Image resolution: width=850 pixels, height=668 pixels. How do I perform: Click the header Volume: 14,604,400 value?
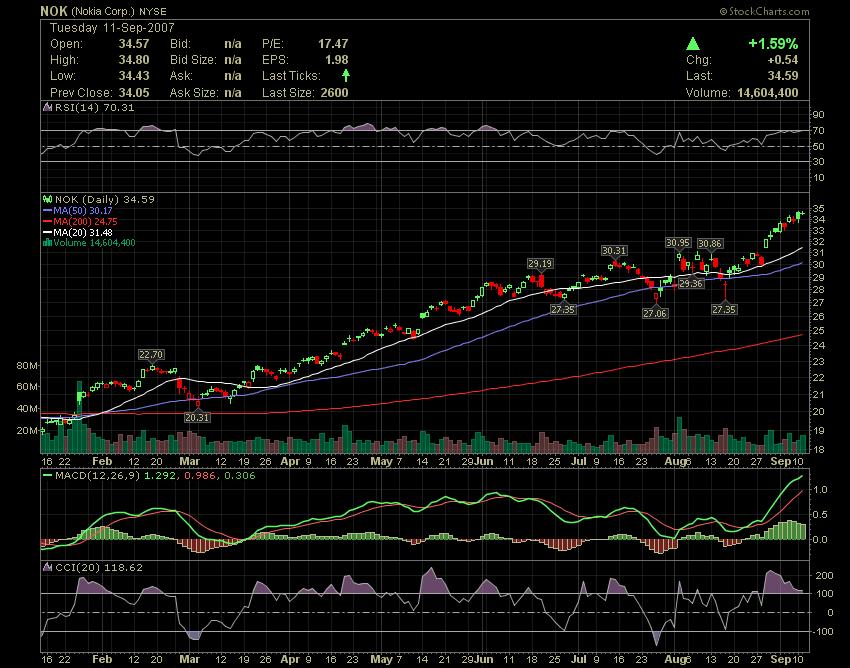[768, 93]
